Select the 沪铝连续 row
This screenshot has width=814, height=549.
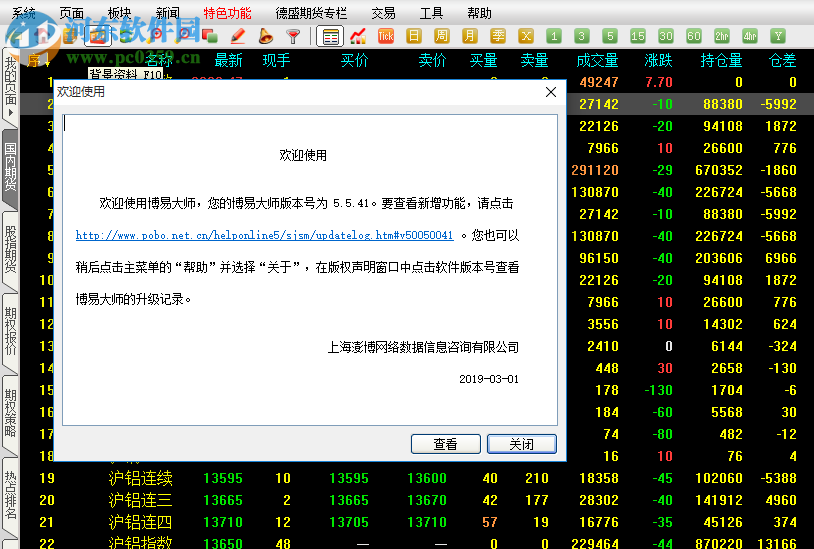[416, 478]
